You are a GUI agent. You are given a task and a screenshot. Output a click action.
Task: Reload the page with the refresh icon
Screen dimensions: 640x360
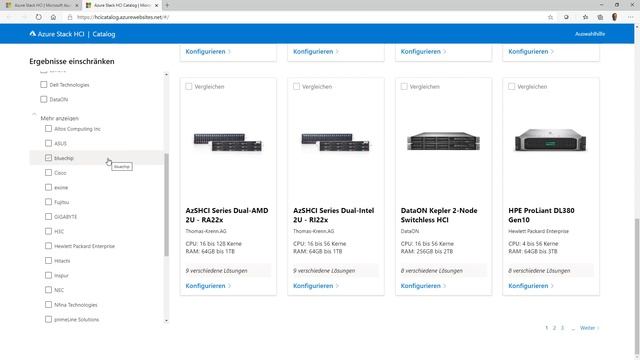(x=38, y=17)
